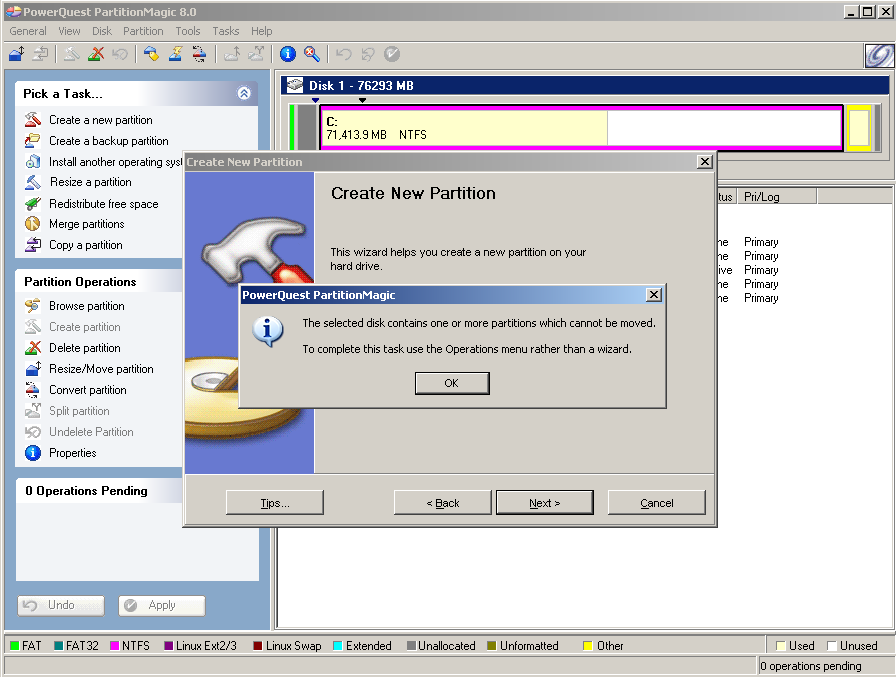896x677 pixels.
Task: Click the sidebar Undo button
Action: point(61,606)
